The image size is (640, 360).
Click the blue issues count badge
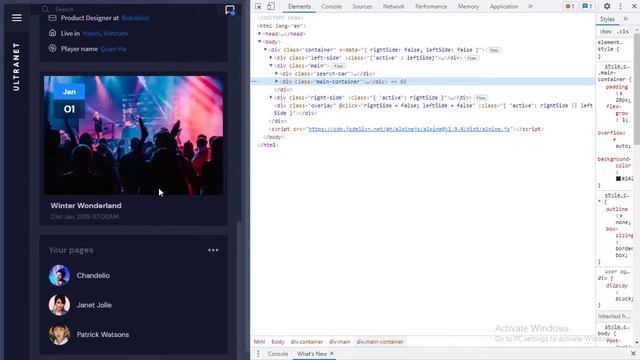(587, 6)
